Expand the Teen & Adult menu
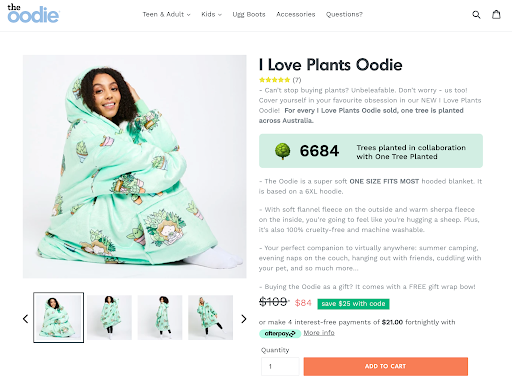 coord(166,14)
